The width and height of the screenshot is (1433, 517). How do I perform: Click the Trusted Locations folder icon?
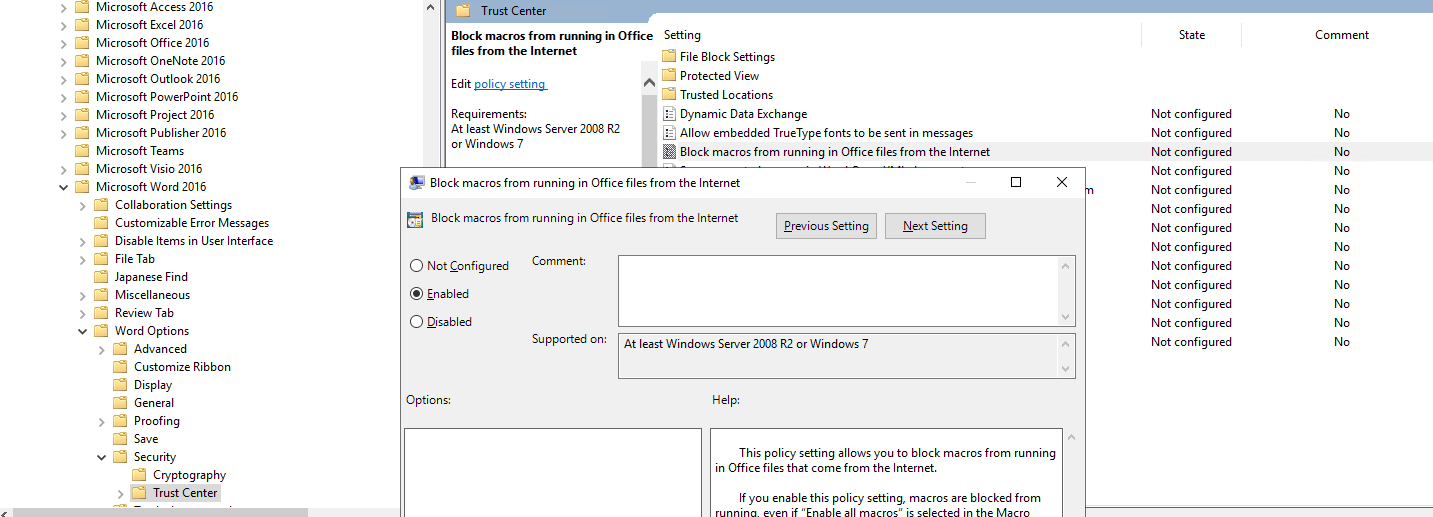tap(669, 95)
